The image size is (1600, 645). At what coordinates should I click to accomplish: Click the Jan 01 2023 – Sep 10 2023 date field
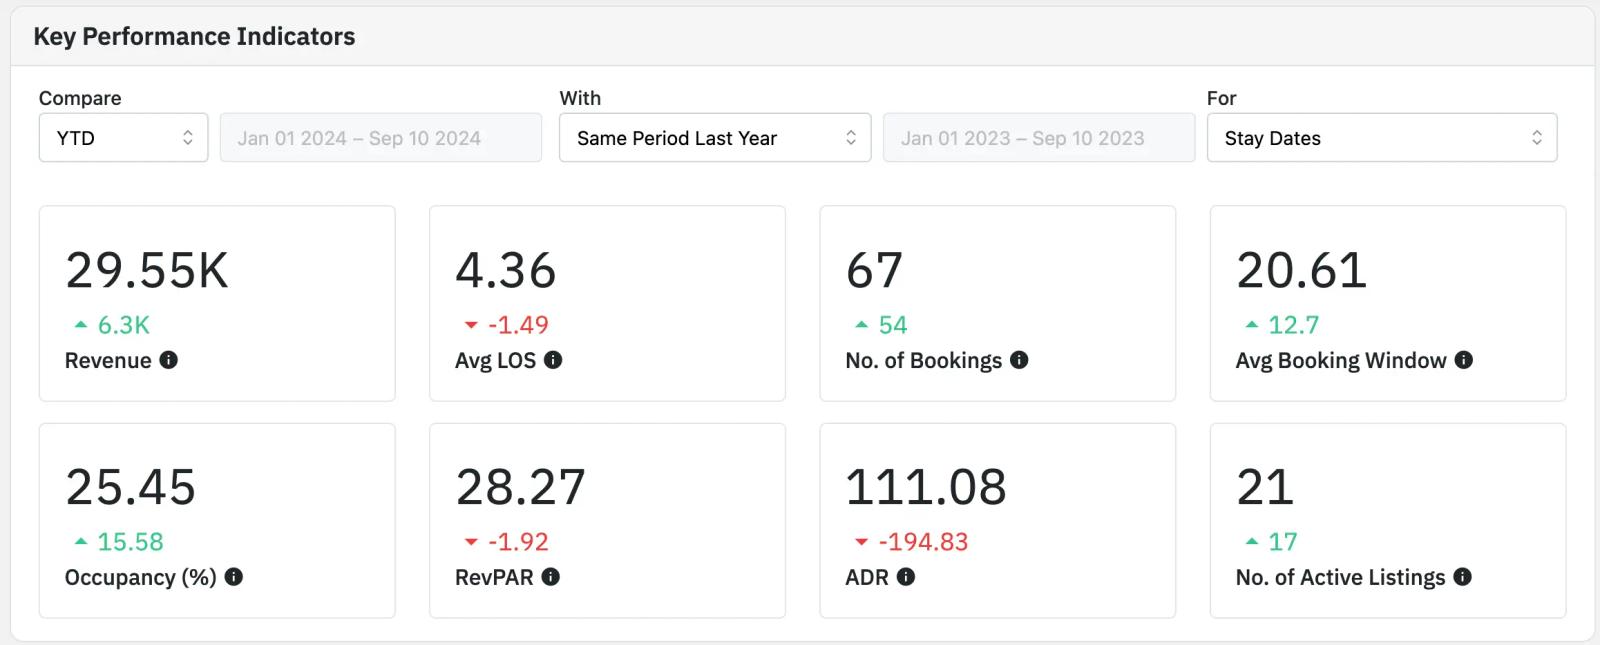click(1039, 138)
